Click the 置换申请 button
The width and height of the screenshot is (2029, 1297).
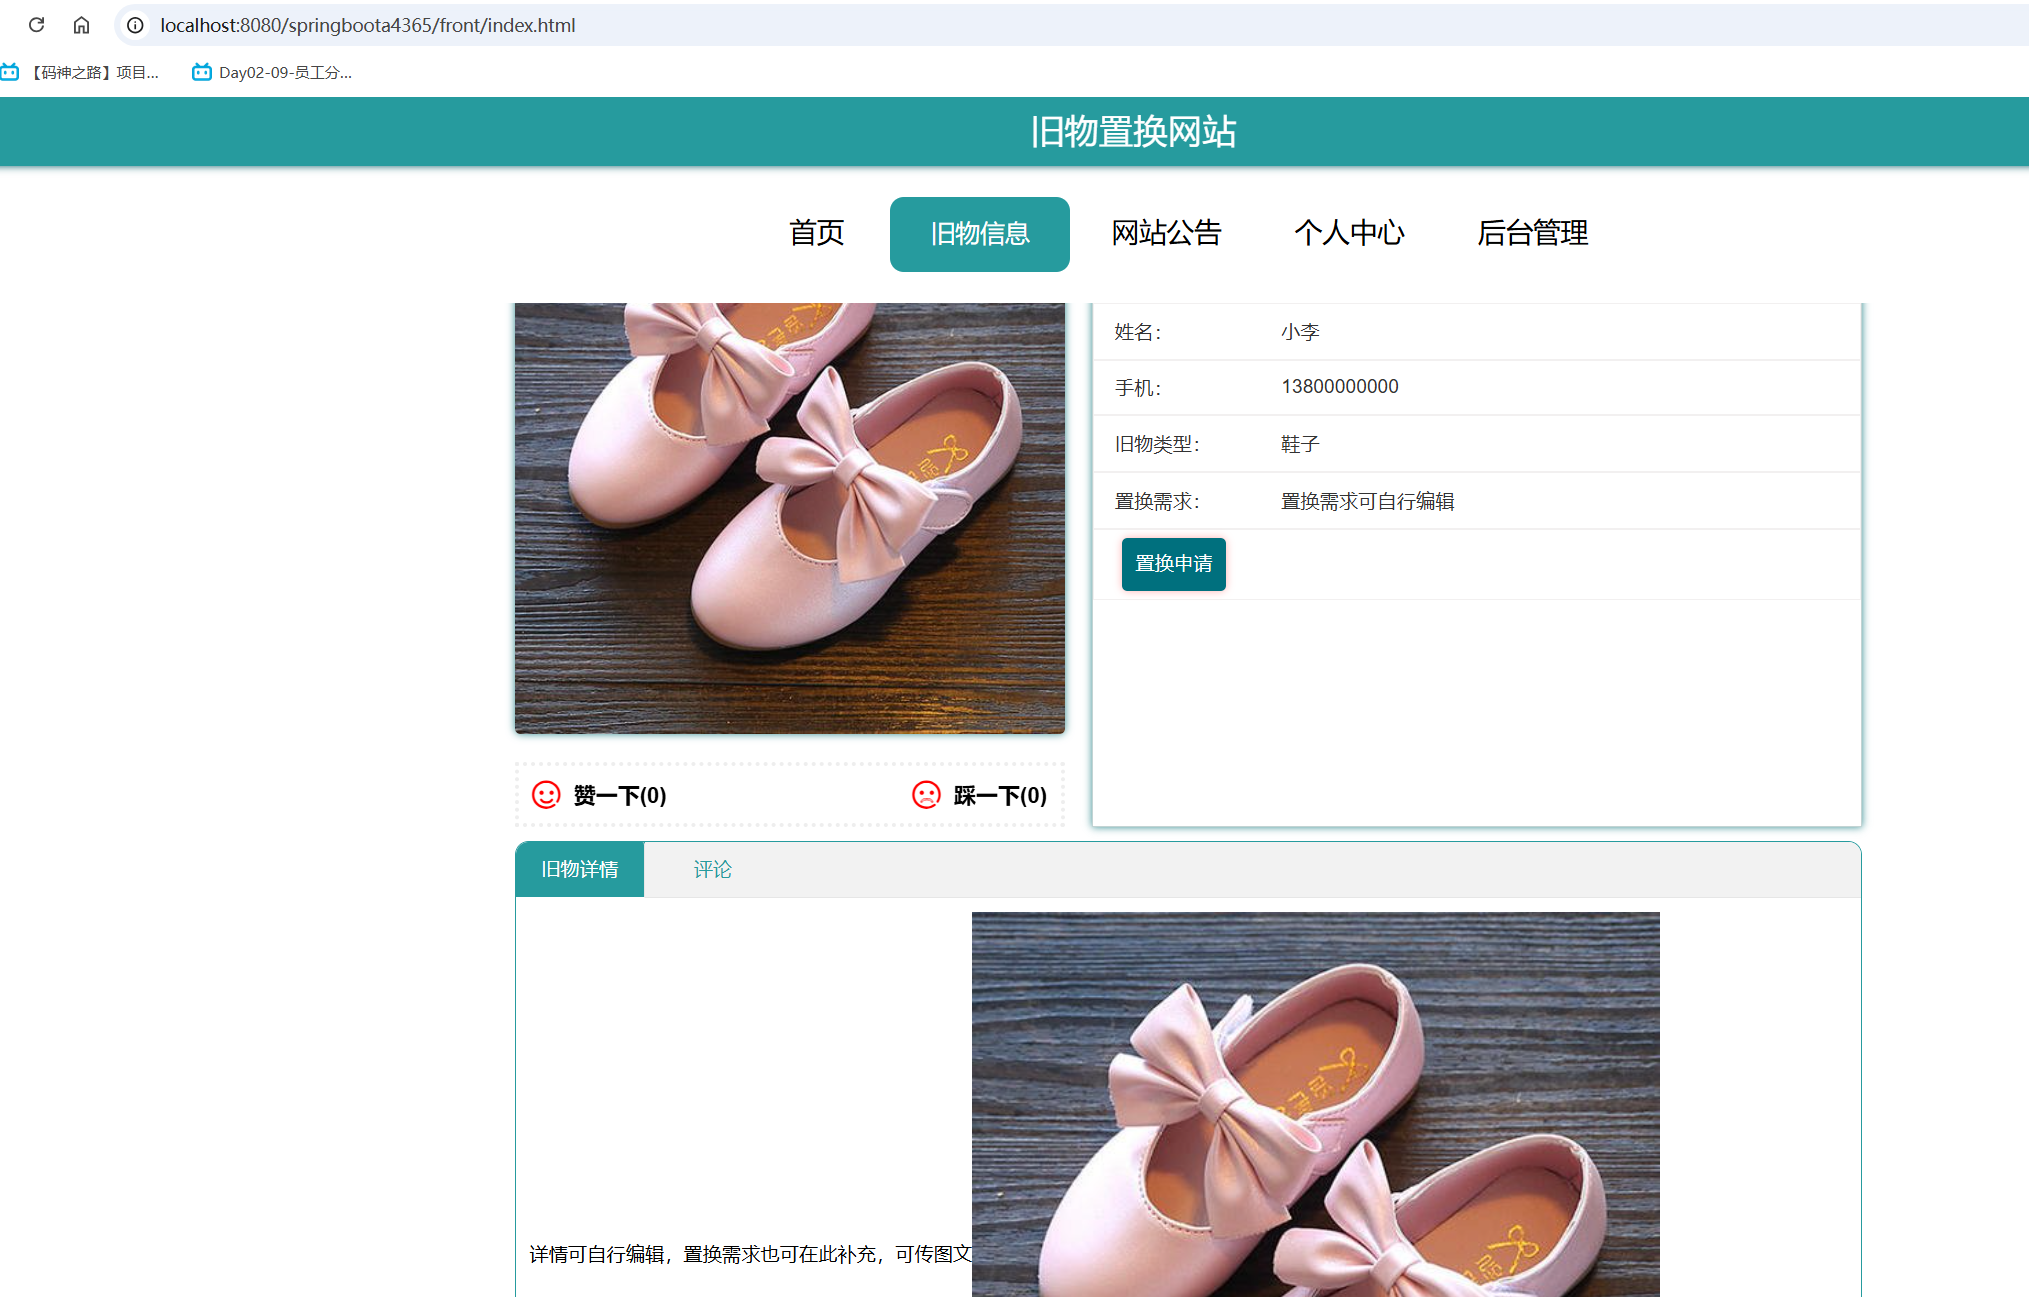pyautogui.click(x=1173, y=564)
